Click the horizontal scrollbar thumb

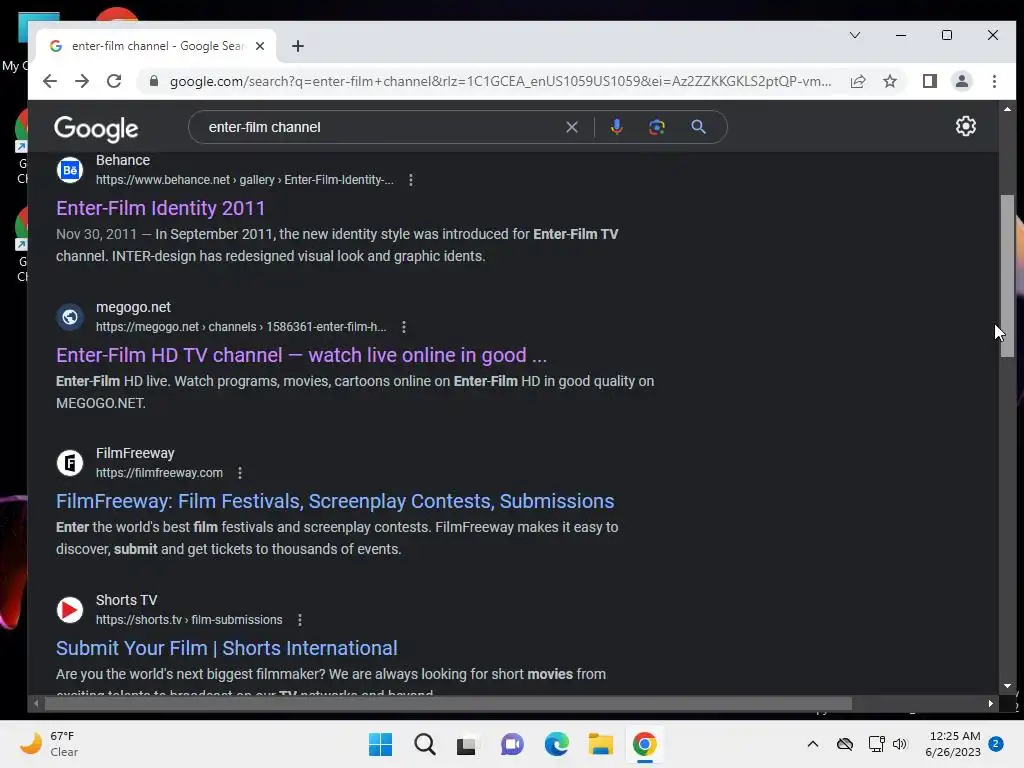tap(448, 703)
